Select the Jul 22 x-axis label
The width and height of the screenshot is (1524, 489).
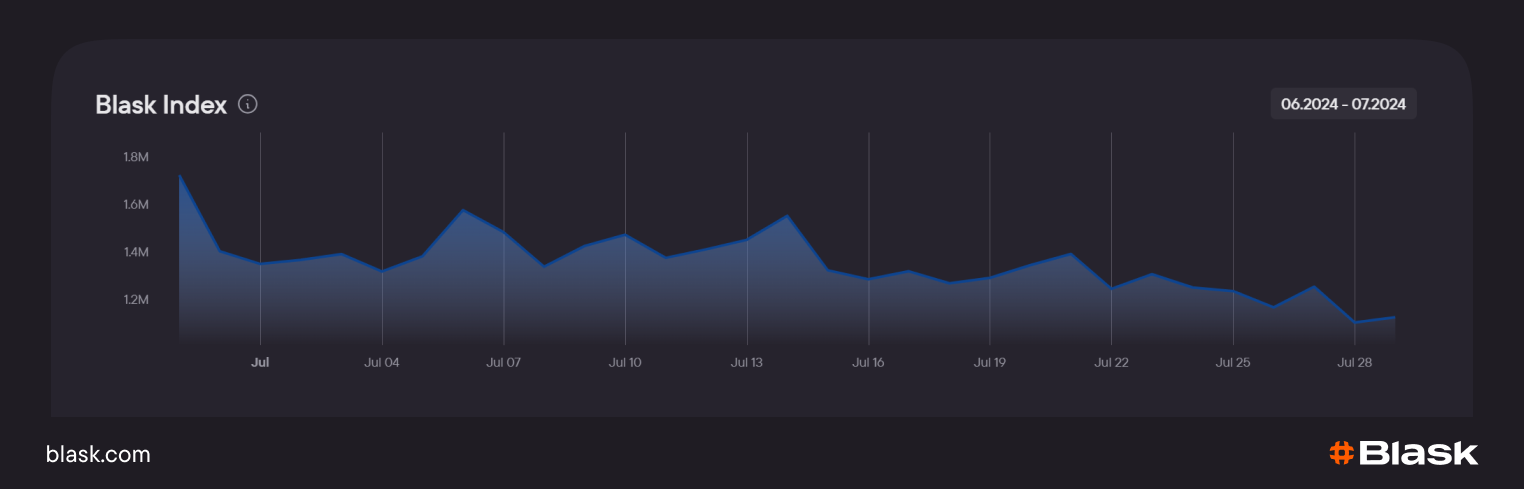(x=1111, y=363)
